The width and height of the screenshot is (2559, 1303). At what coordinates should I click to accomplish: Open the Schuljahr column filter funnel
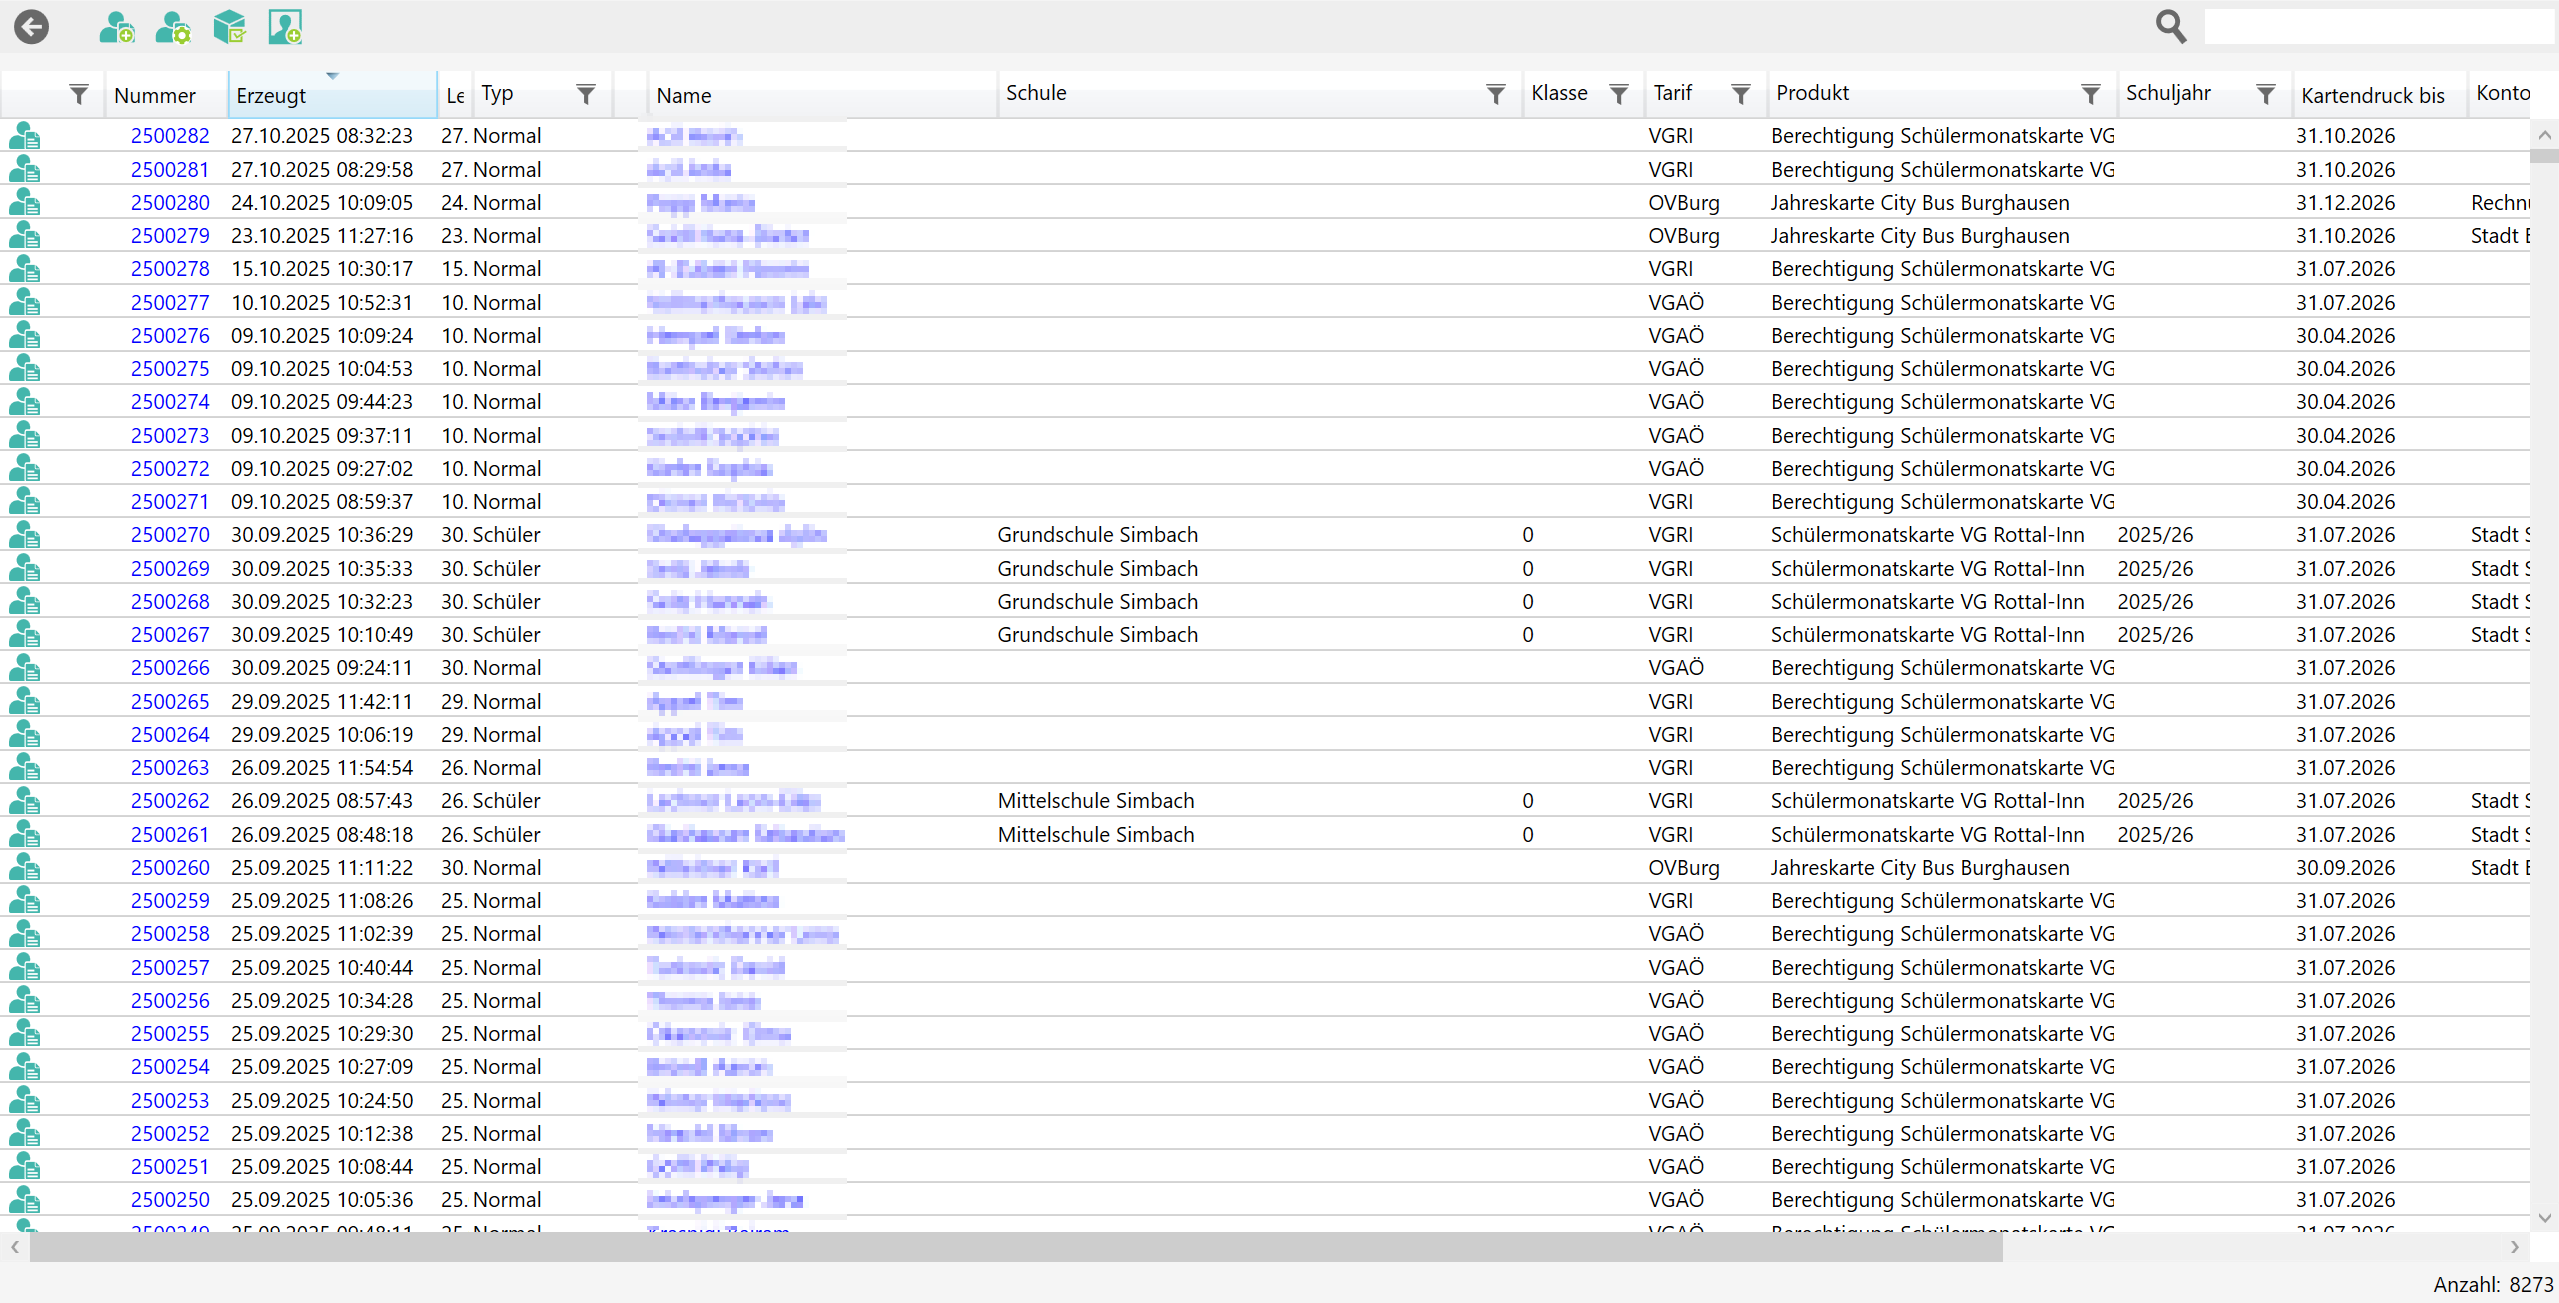click(2266, 95)
